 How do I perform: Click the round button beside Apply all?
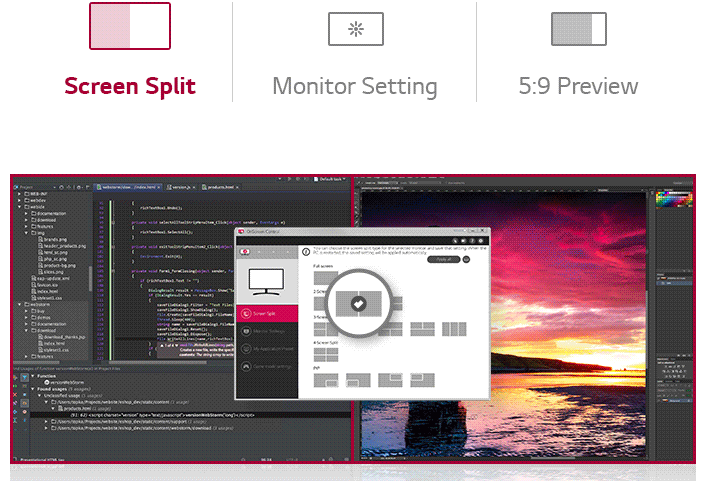coord(466,260)
